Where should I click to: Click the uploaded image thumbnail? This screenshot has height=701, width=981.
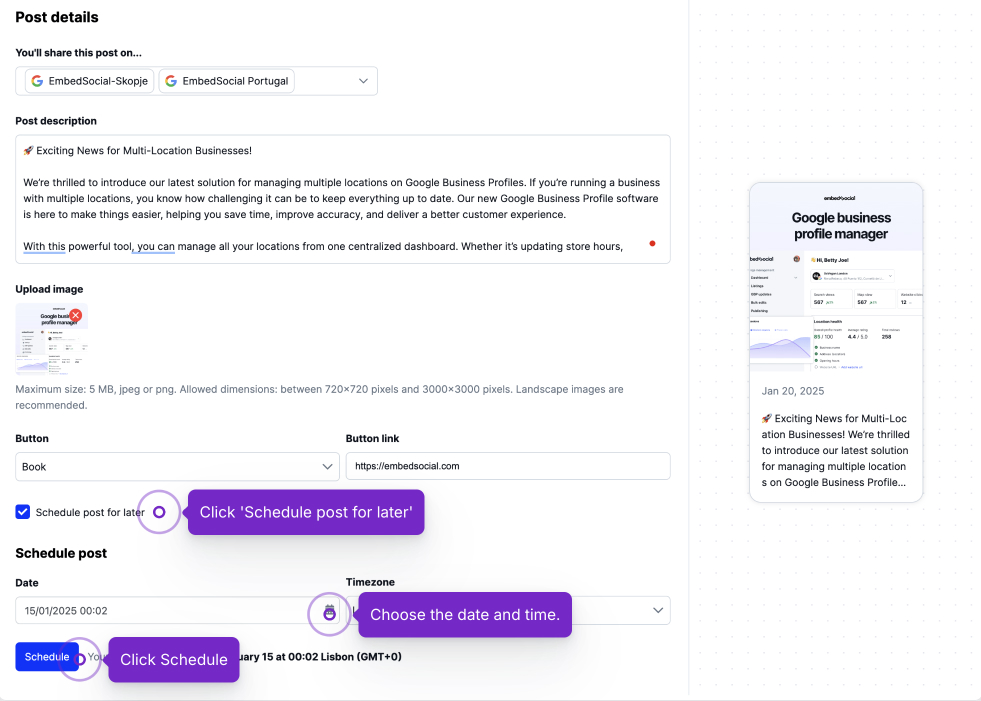[52, 339]
